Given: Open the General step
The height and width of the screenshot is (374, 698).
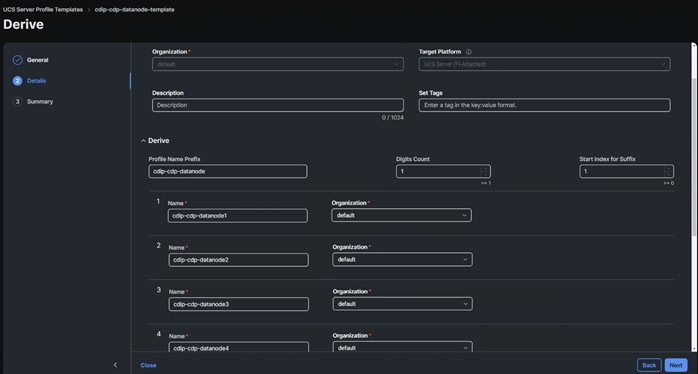Looking at the screenshot, I should 37,60.
